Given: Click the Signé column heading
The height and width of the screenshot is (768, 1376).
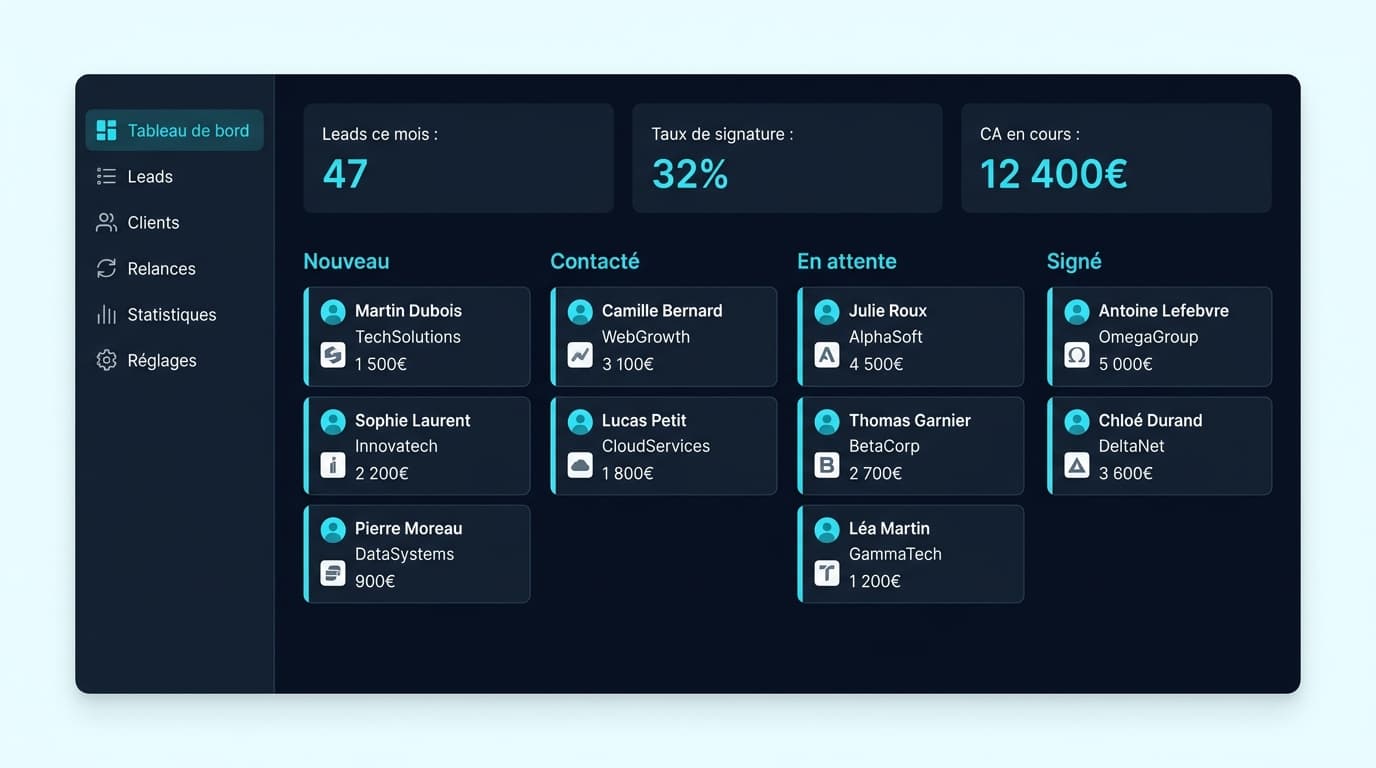Looking at the screenshot, I should click(x=1074, y=261).
